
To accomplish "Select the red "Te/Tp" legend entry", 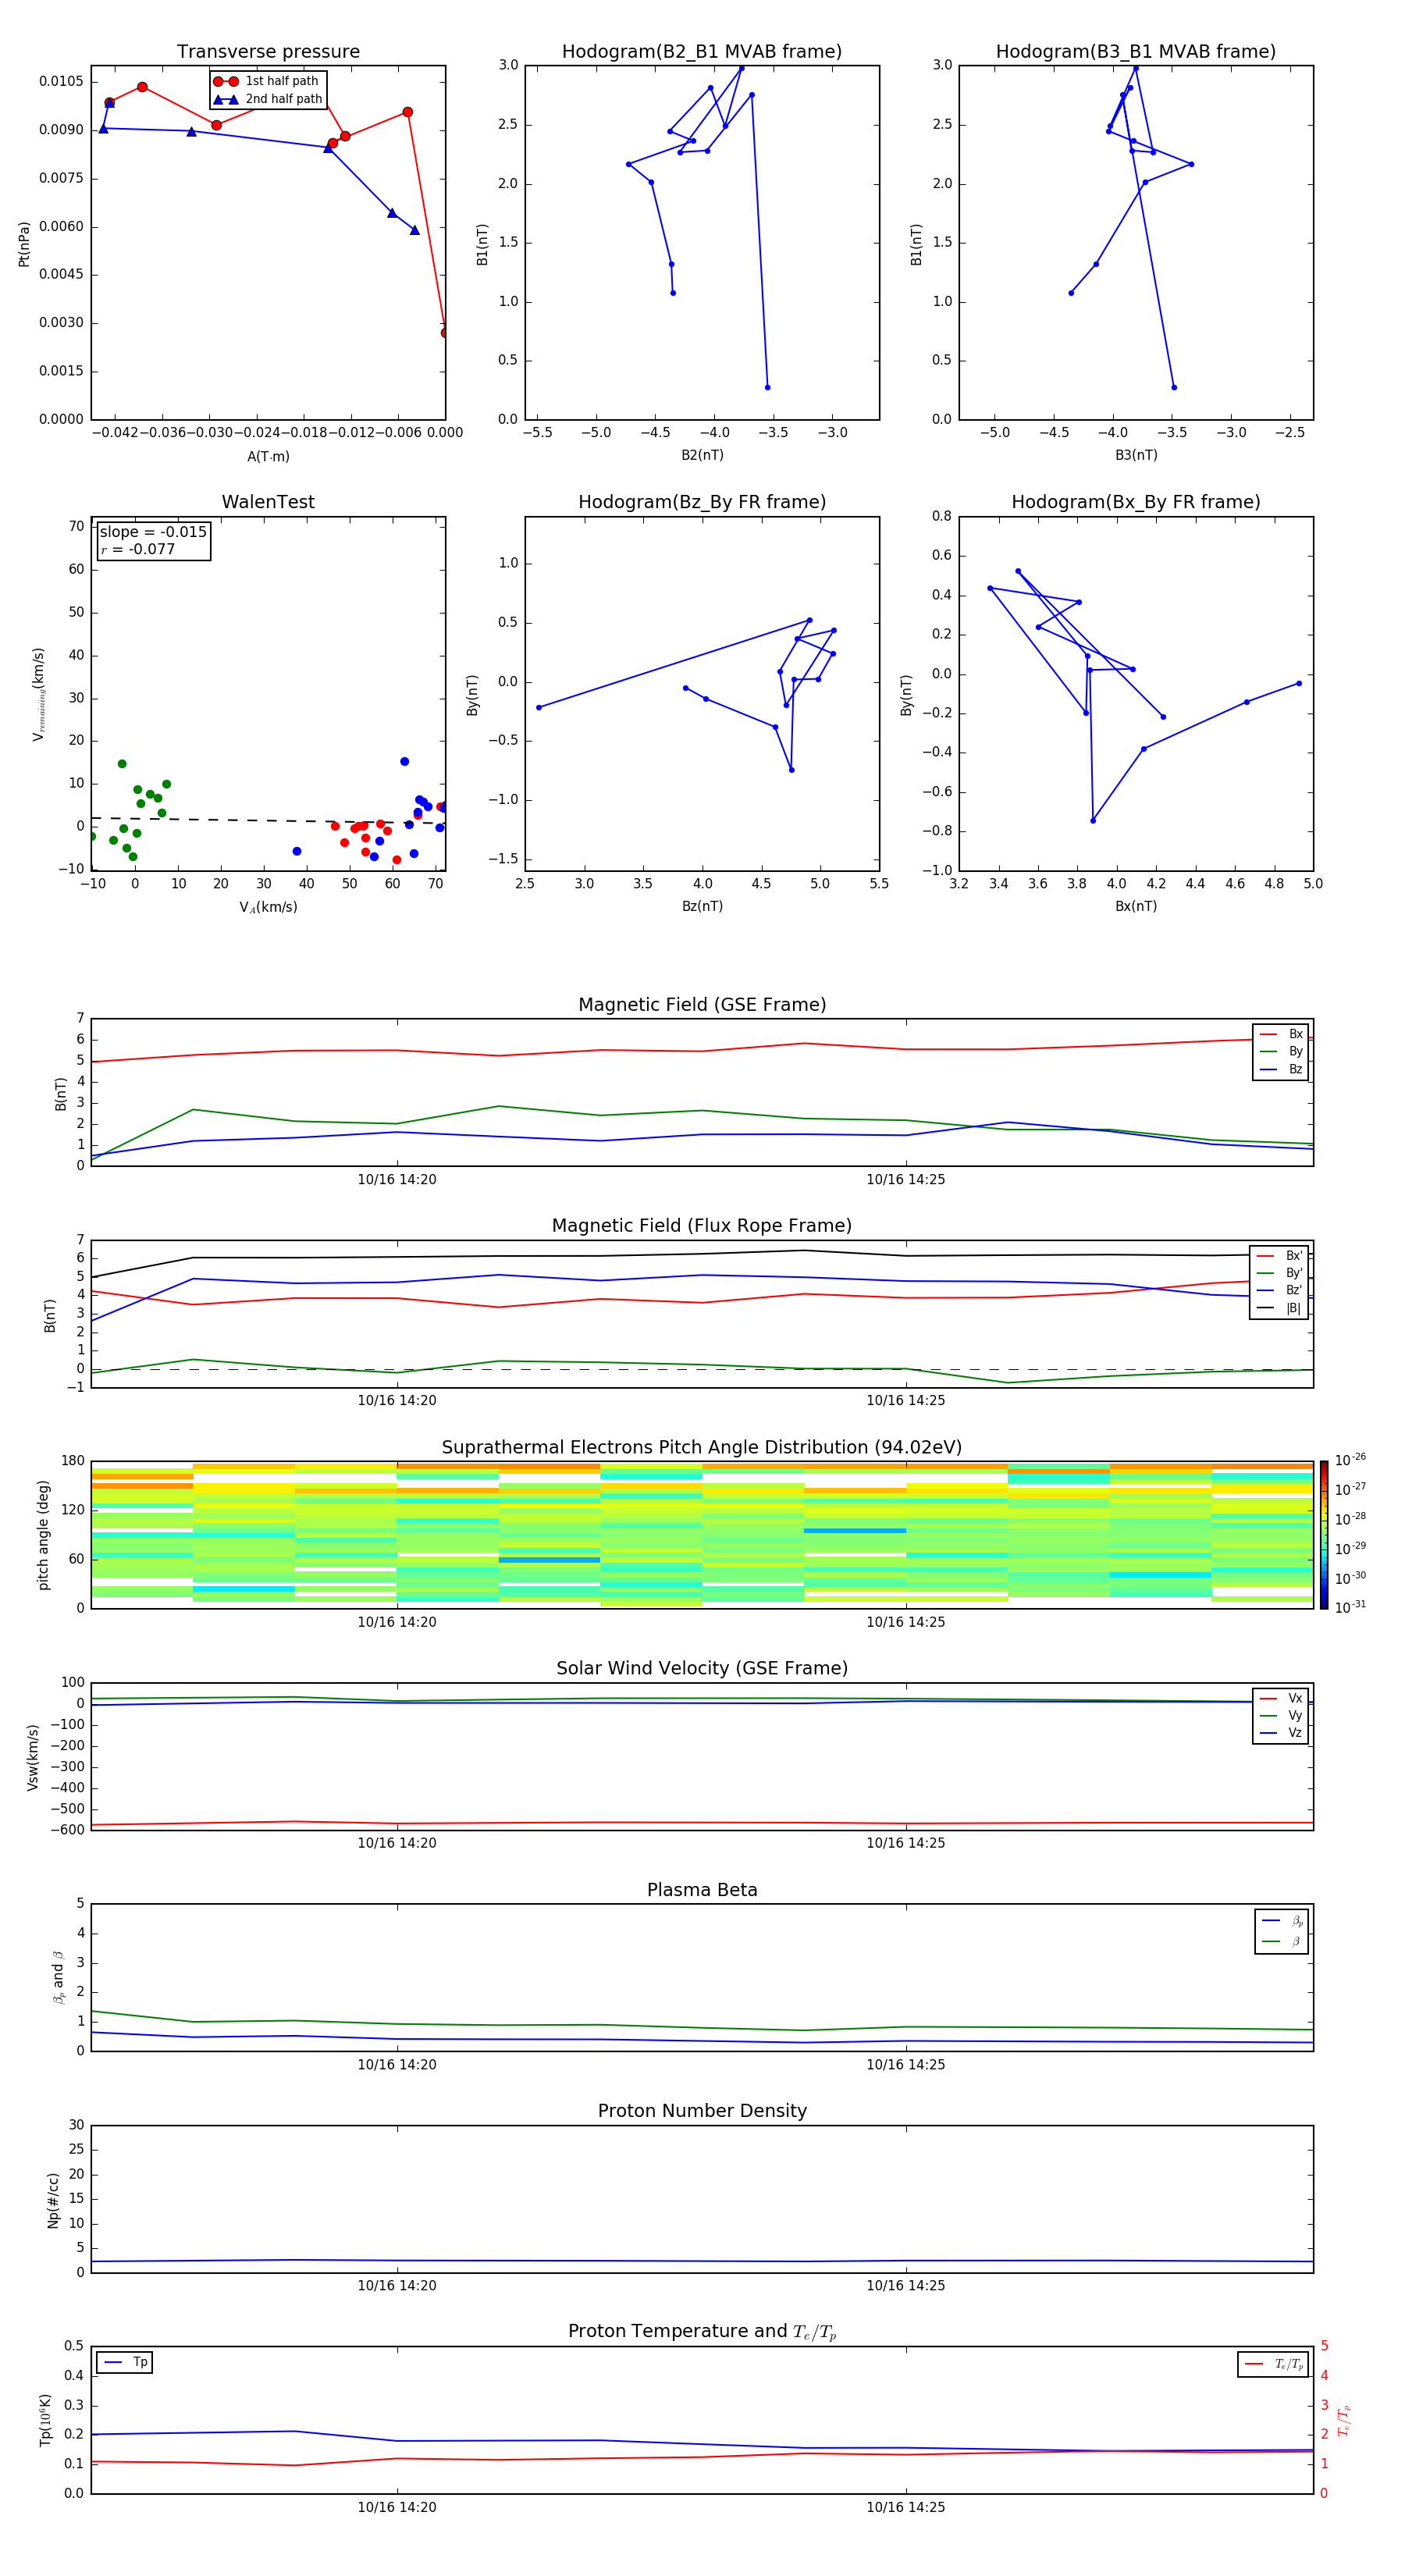I will [1273, 2365].
